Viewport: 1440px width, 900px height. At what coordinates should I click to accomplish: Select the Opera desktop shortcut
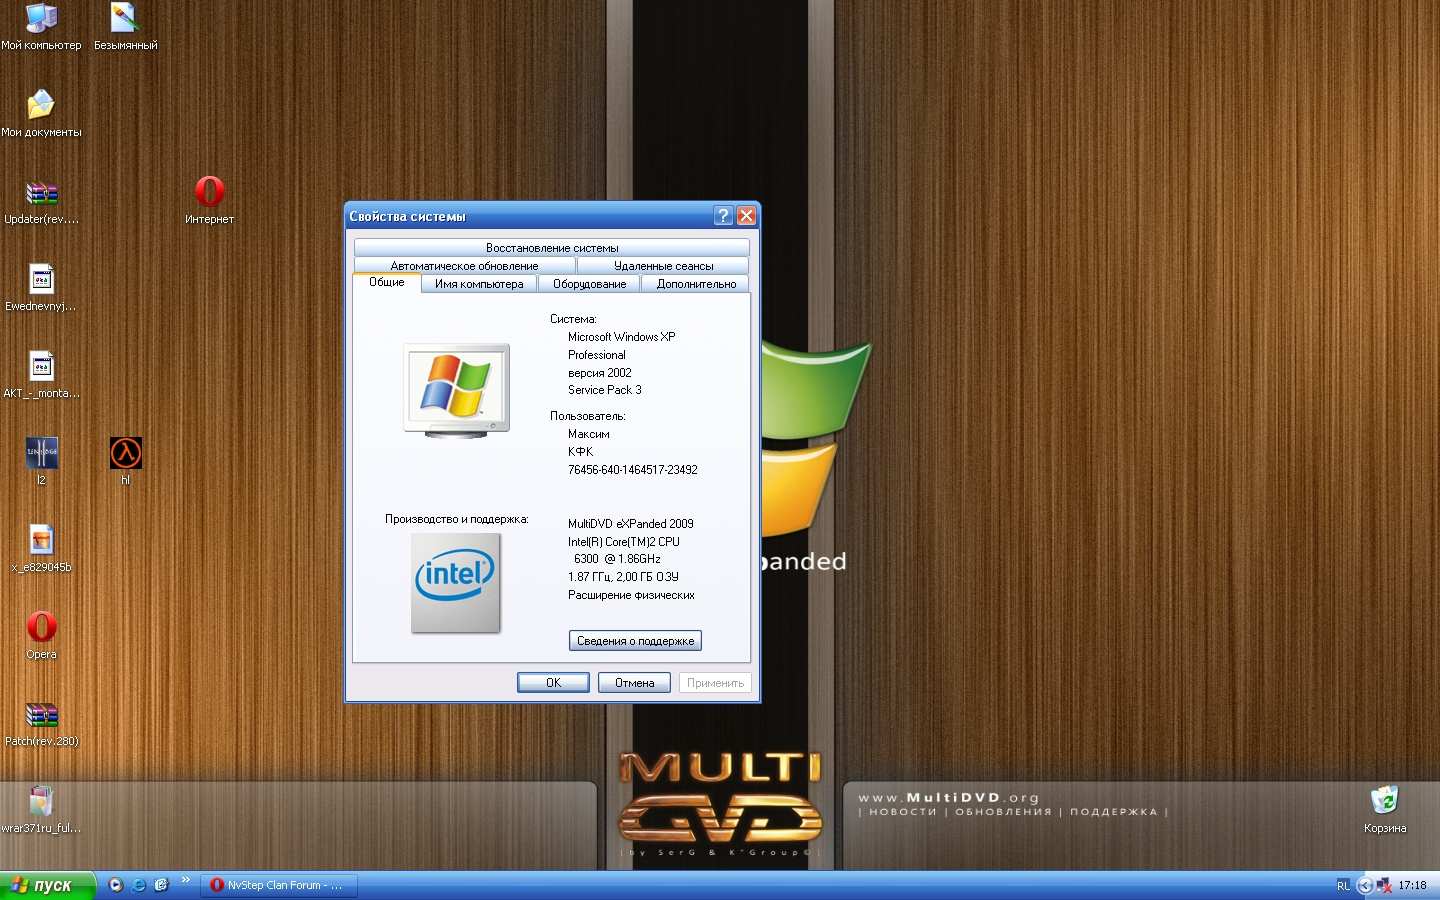tap(41, 628)
